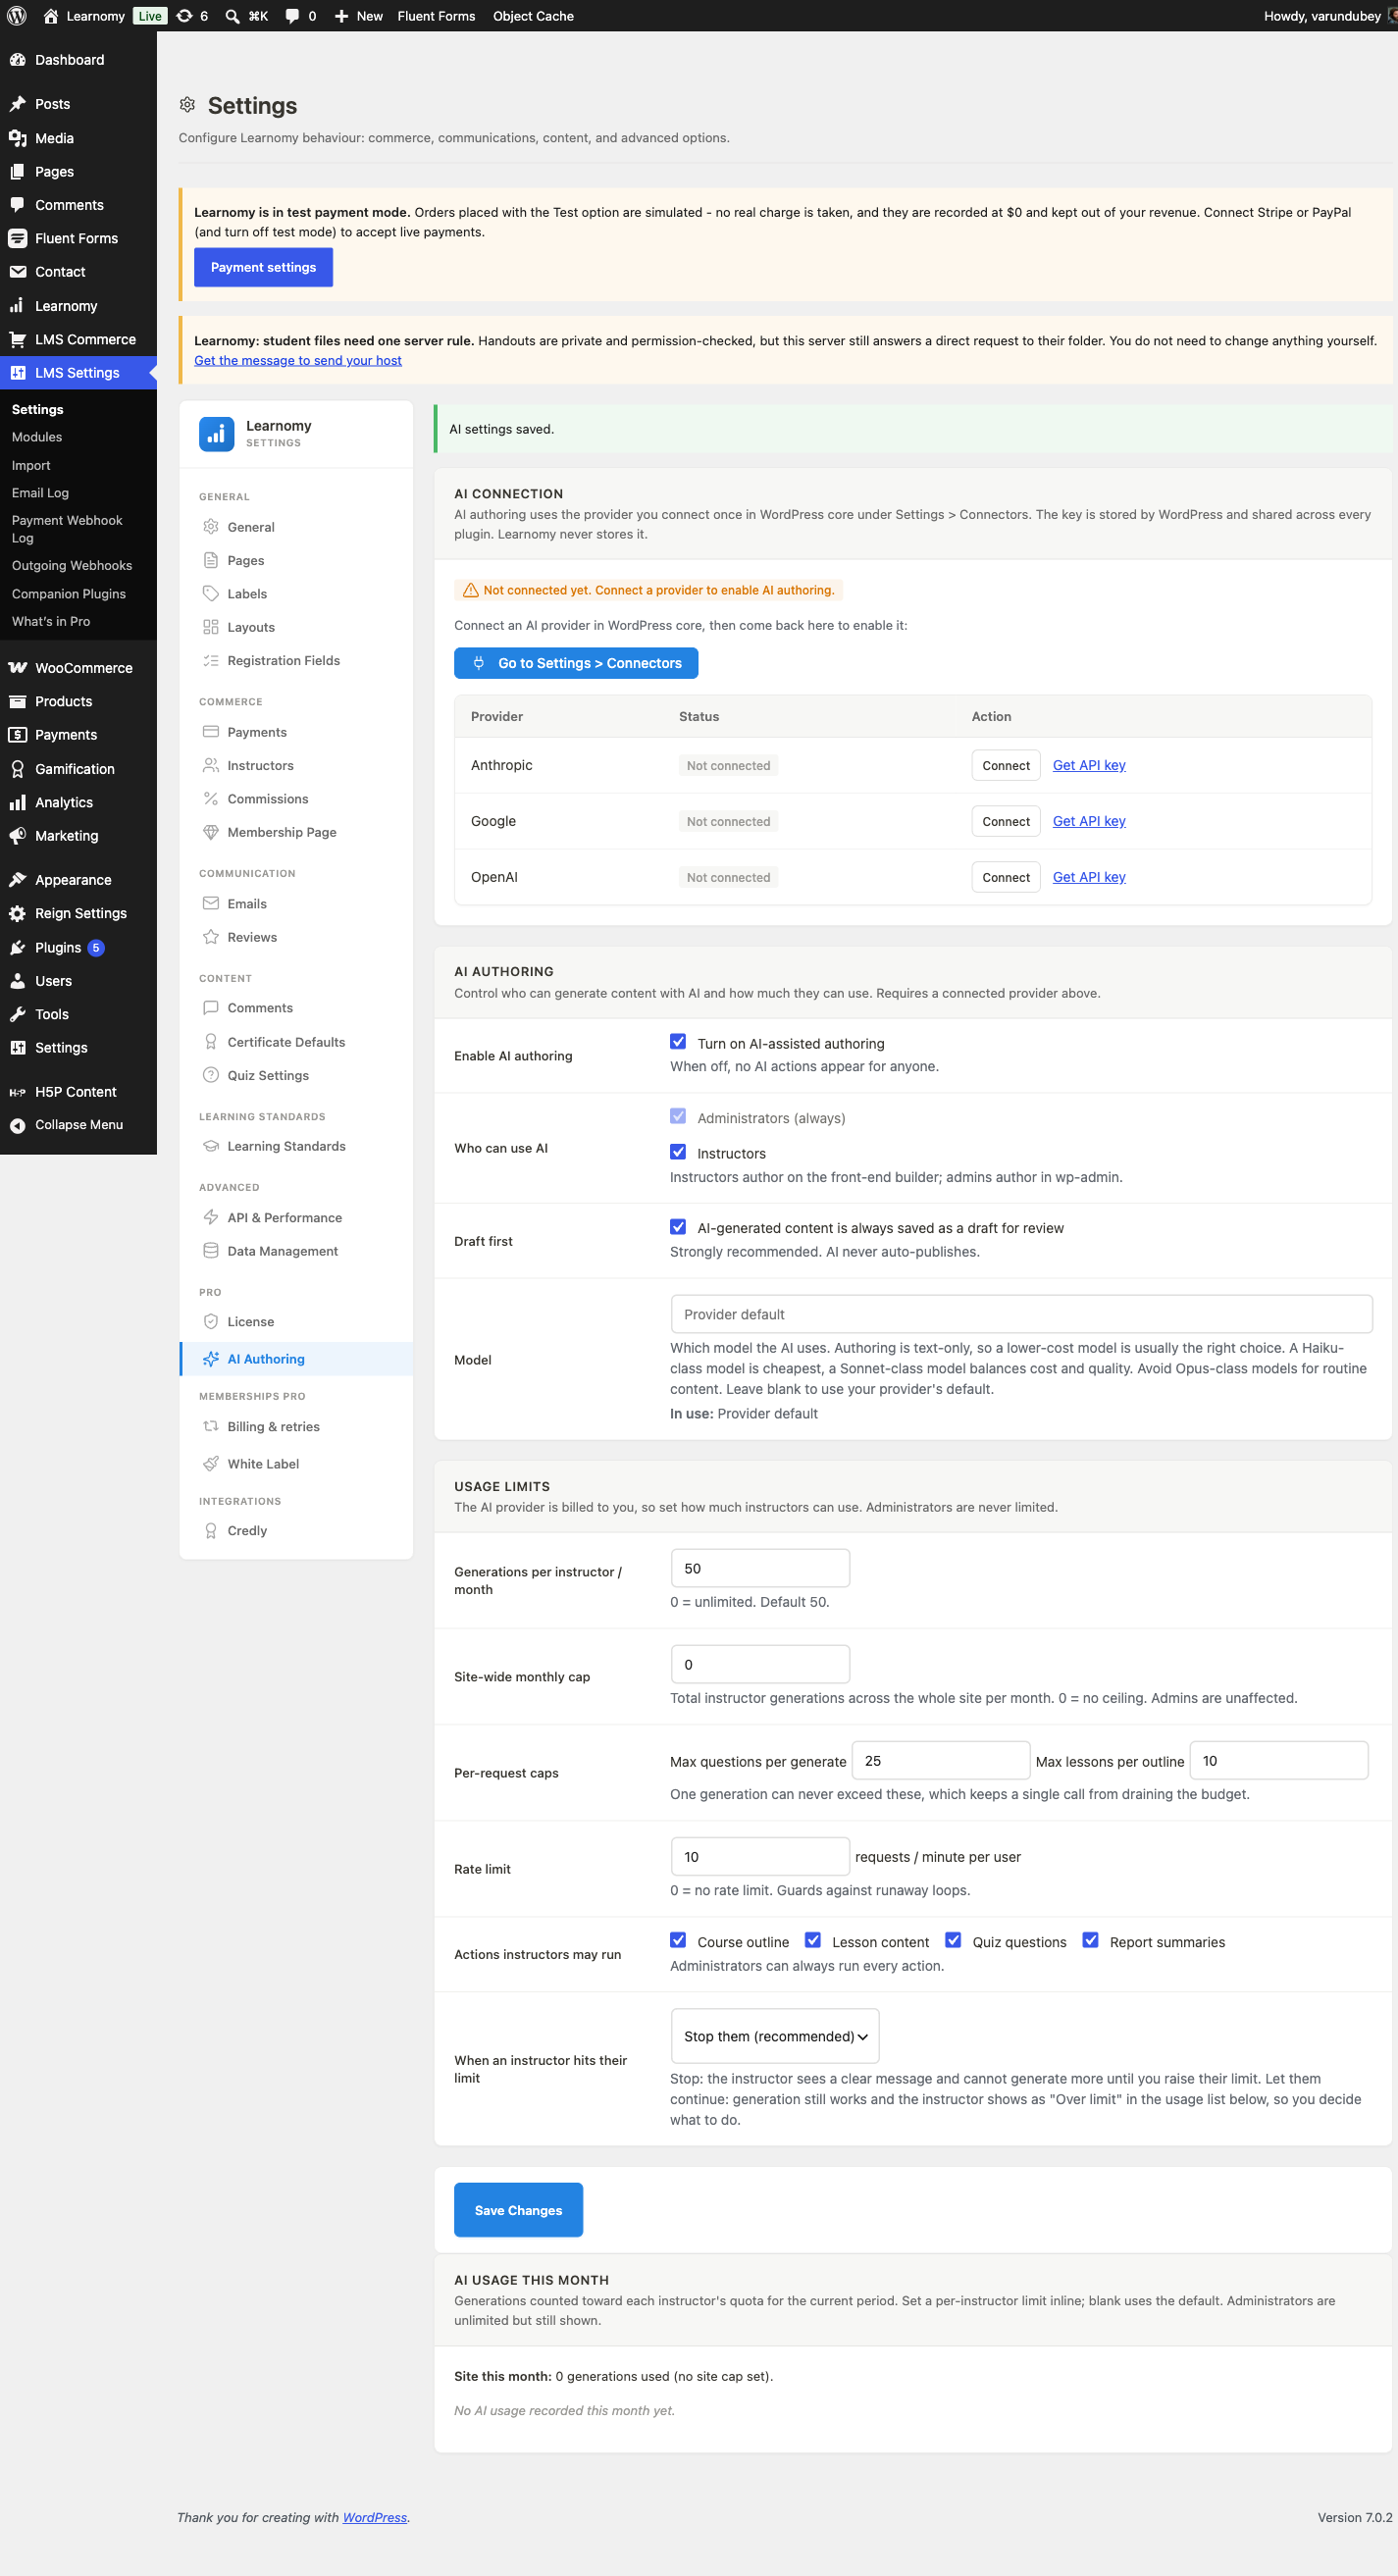The height and width of the screenshot is (2576, 1398).
Task: Click the Posts pushpin icon
Action: (17, 104)
